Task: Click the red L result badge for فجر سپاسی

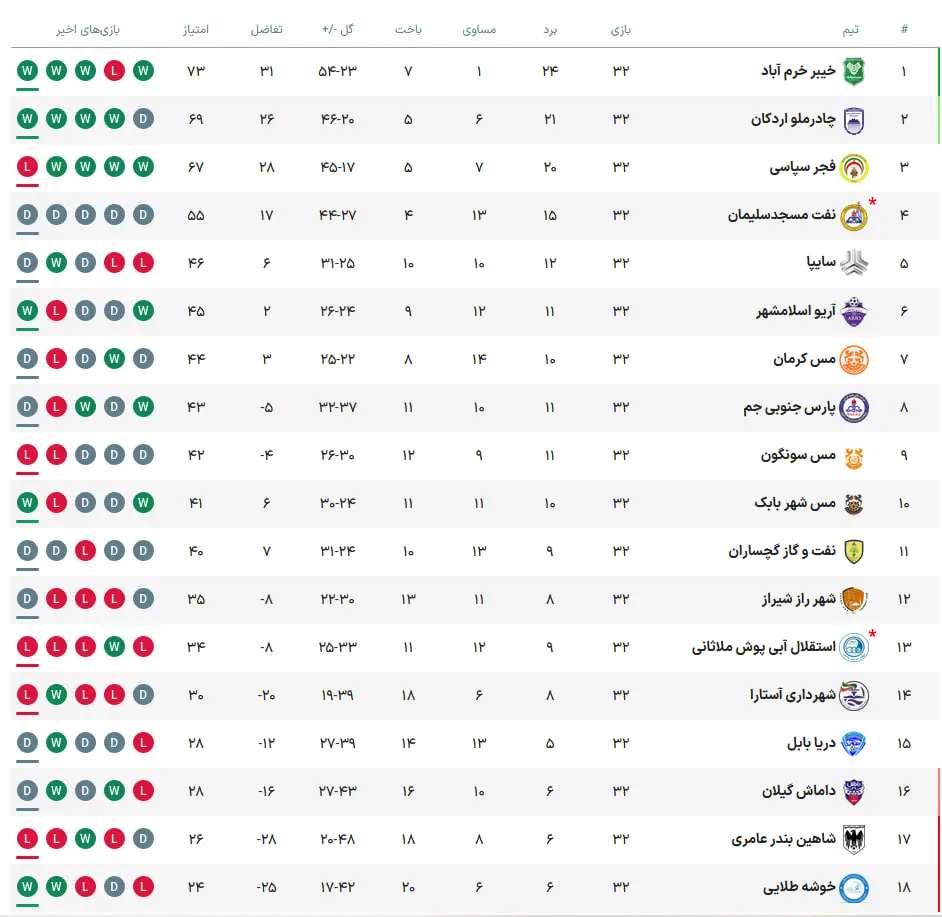Action: click(x=27, y=167)
